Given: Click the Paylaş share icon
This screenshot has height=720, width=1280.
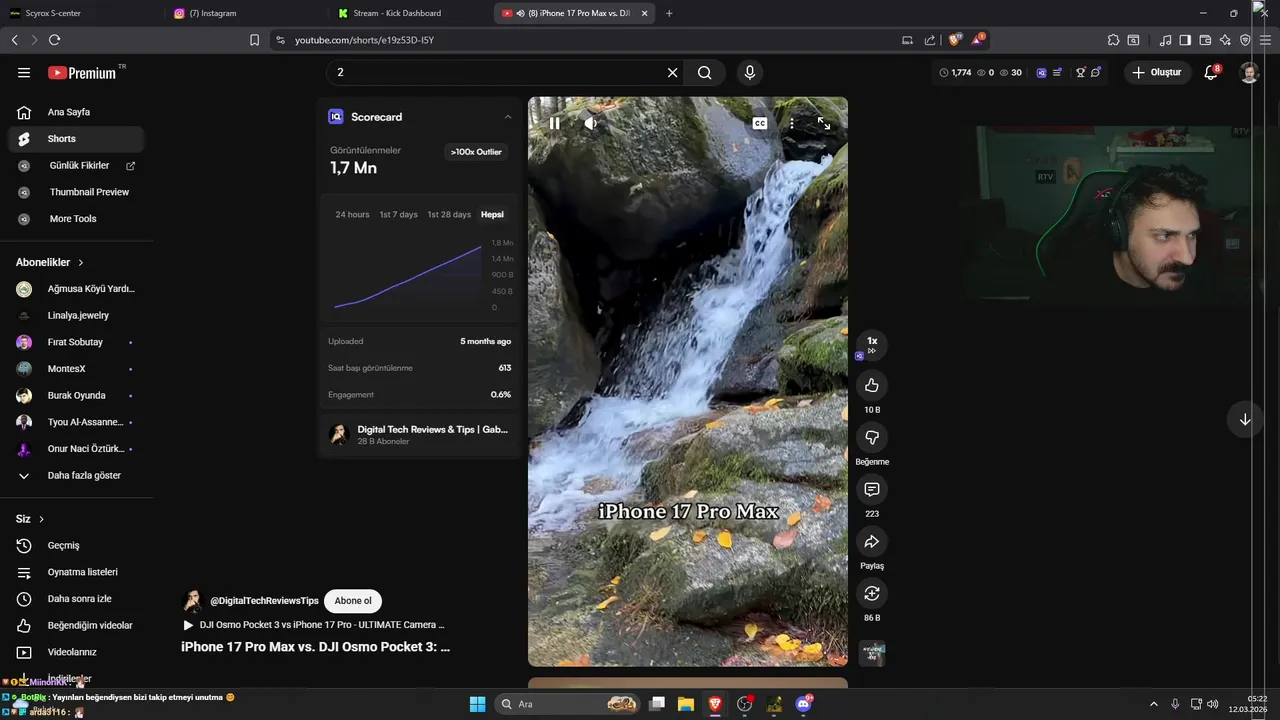Looking at the screenshot, I should click(x=872, y=542).
